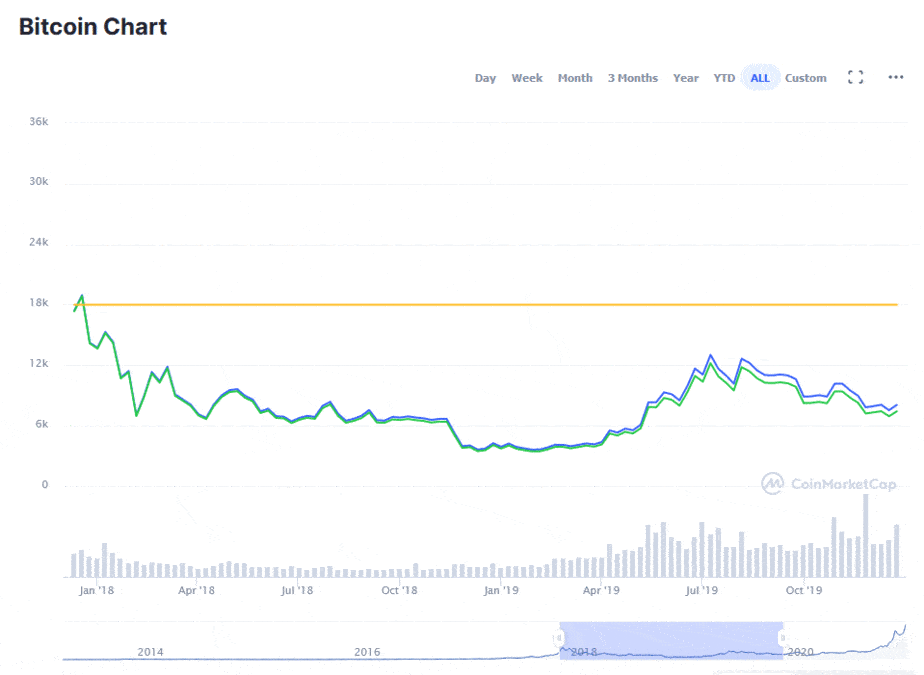Choose the 3 Months range
This screenshot has width=924, height=675.
click(633, 78)
